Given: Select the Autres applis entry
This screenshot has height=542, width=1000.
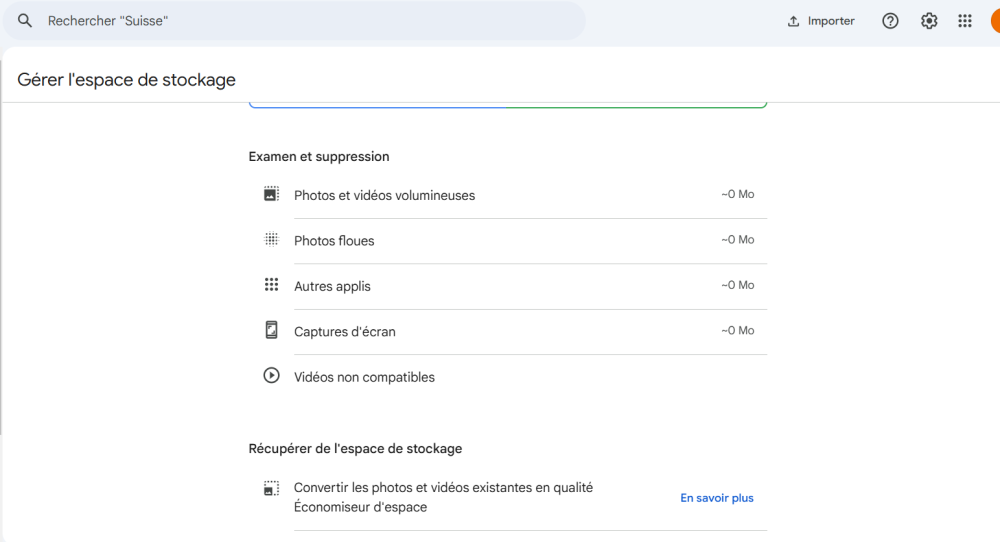Looking at the screenshot, I should [x=332, y=287].
